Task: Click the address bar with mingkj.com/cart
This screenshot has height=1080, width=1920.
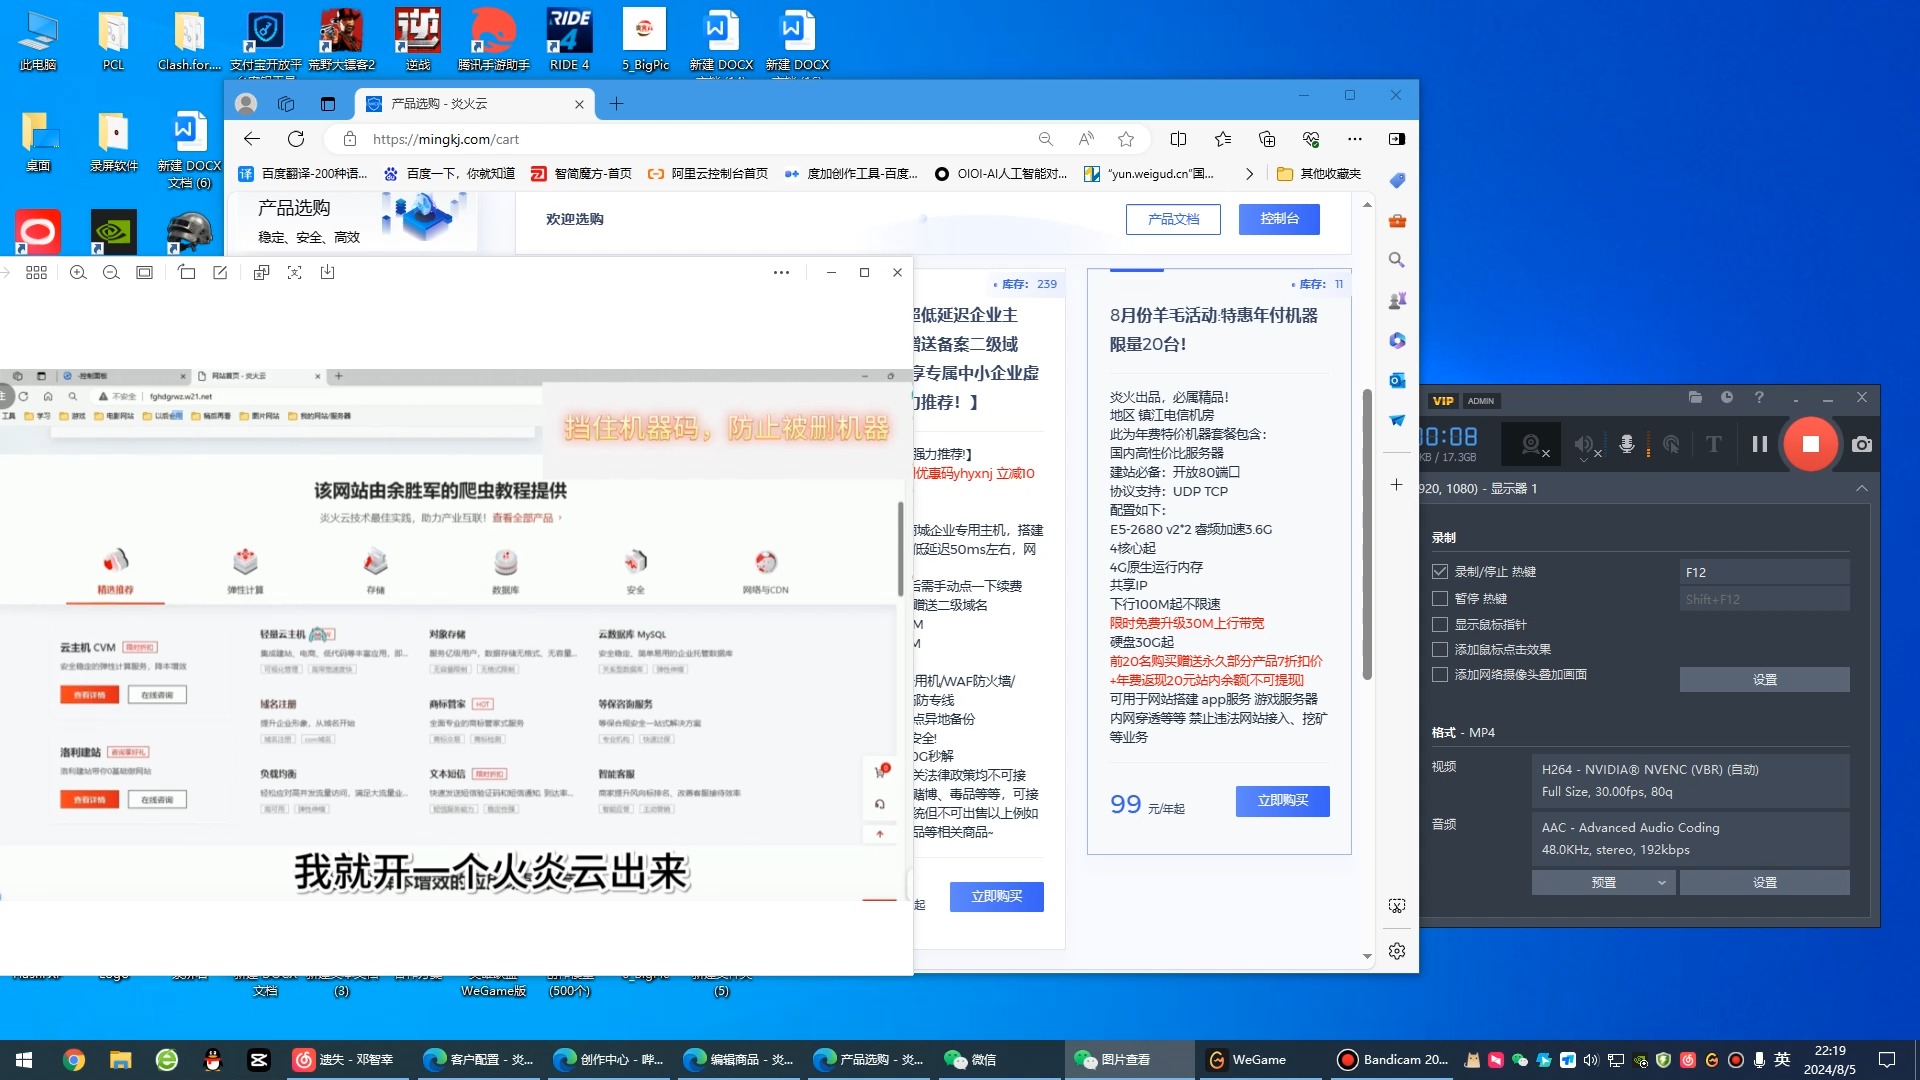Action: pos(690,140)
